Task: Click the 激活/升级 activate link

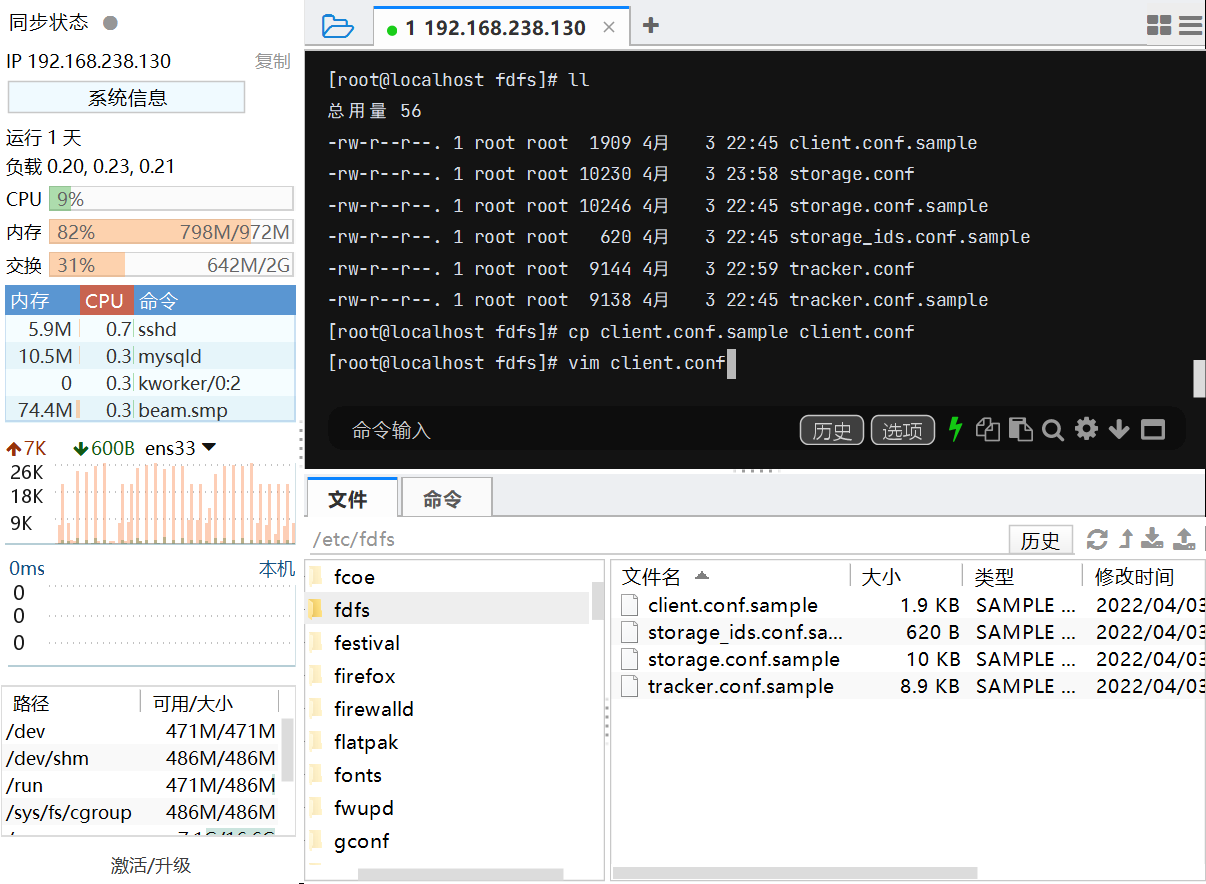Action: (151, 865)
